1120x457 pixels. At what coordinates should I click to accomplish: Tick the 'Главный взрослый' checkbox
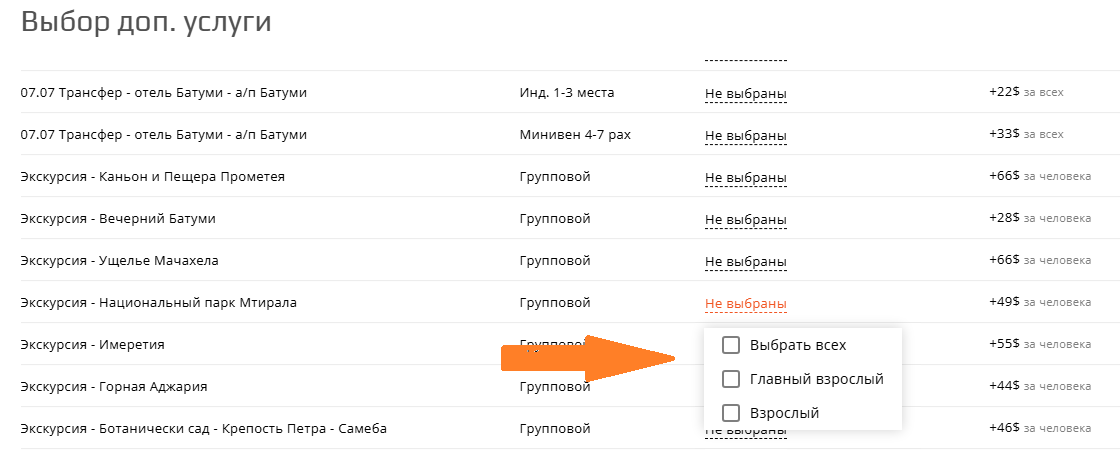tap(731, 379)
